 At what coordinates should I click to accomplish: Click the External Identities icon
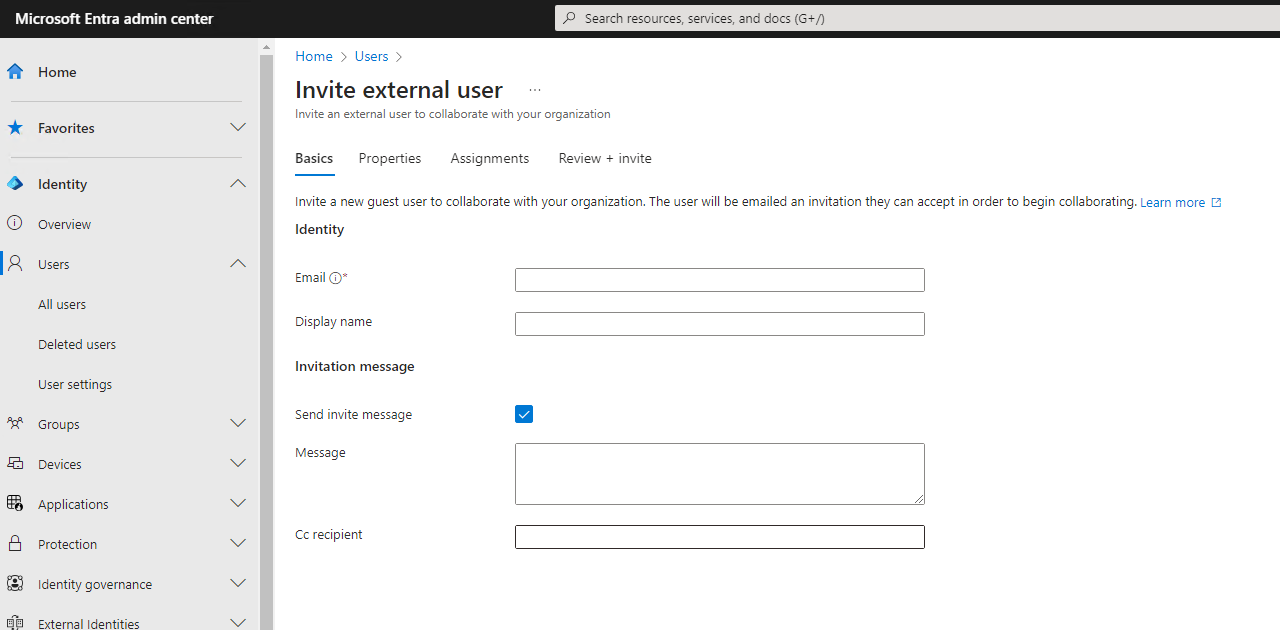[x=15, y=624]
